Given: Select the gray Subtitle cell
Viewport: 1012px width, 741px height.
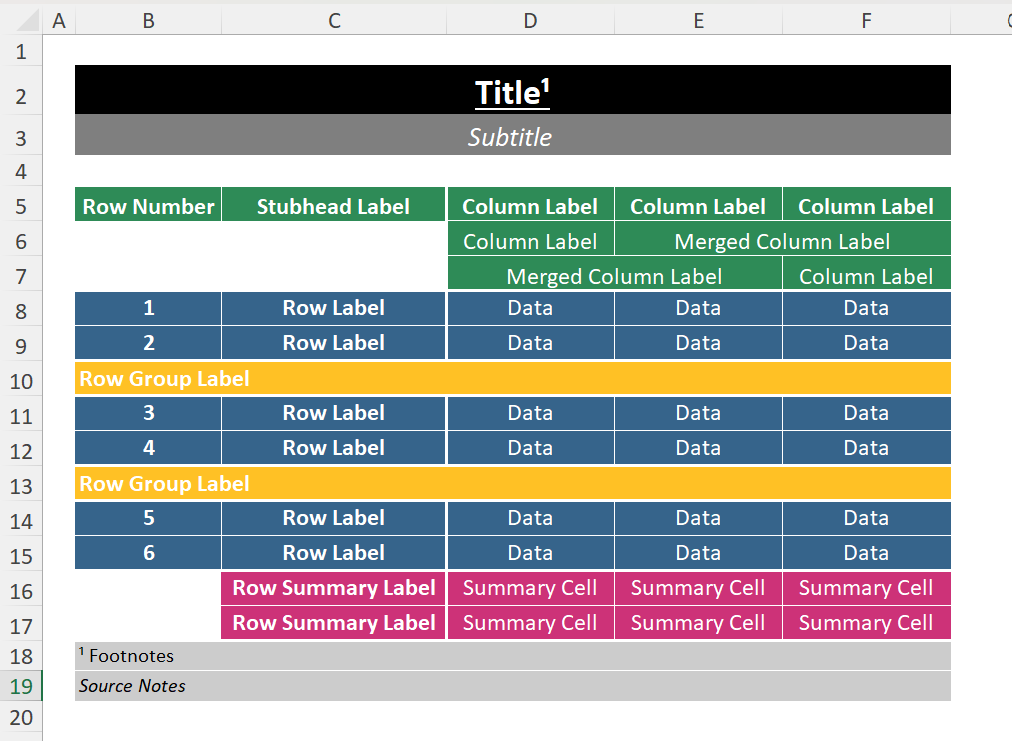Looking at the screenshot, I should point(512,137).
